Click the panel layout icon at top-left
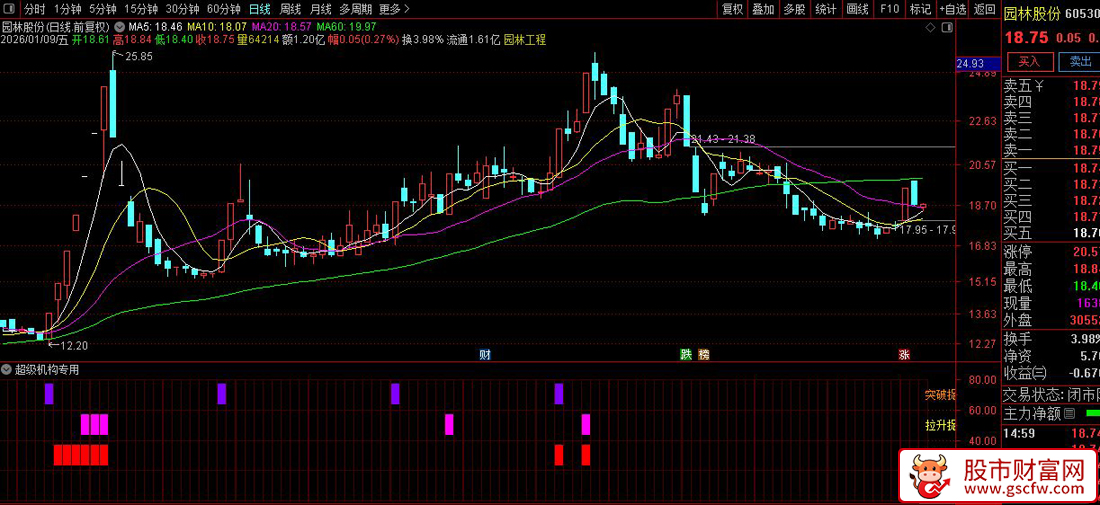This screenshot has width=1100, height=505. pyautogui.click(x=10, y=9)
